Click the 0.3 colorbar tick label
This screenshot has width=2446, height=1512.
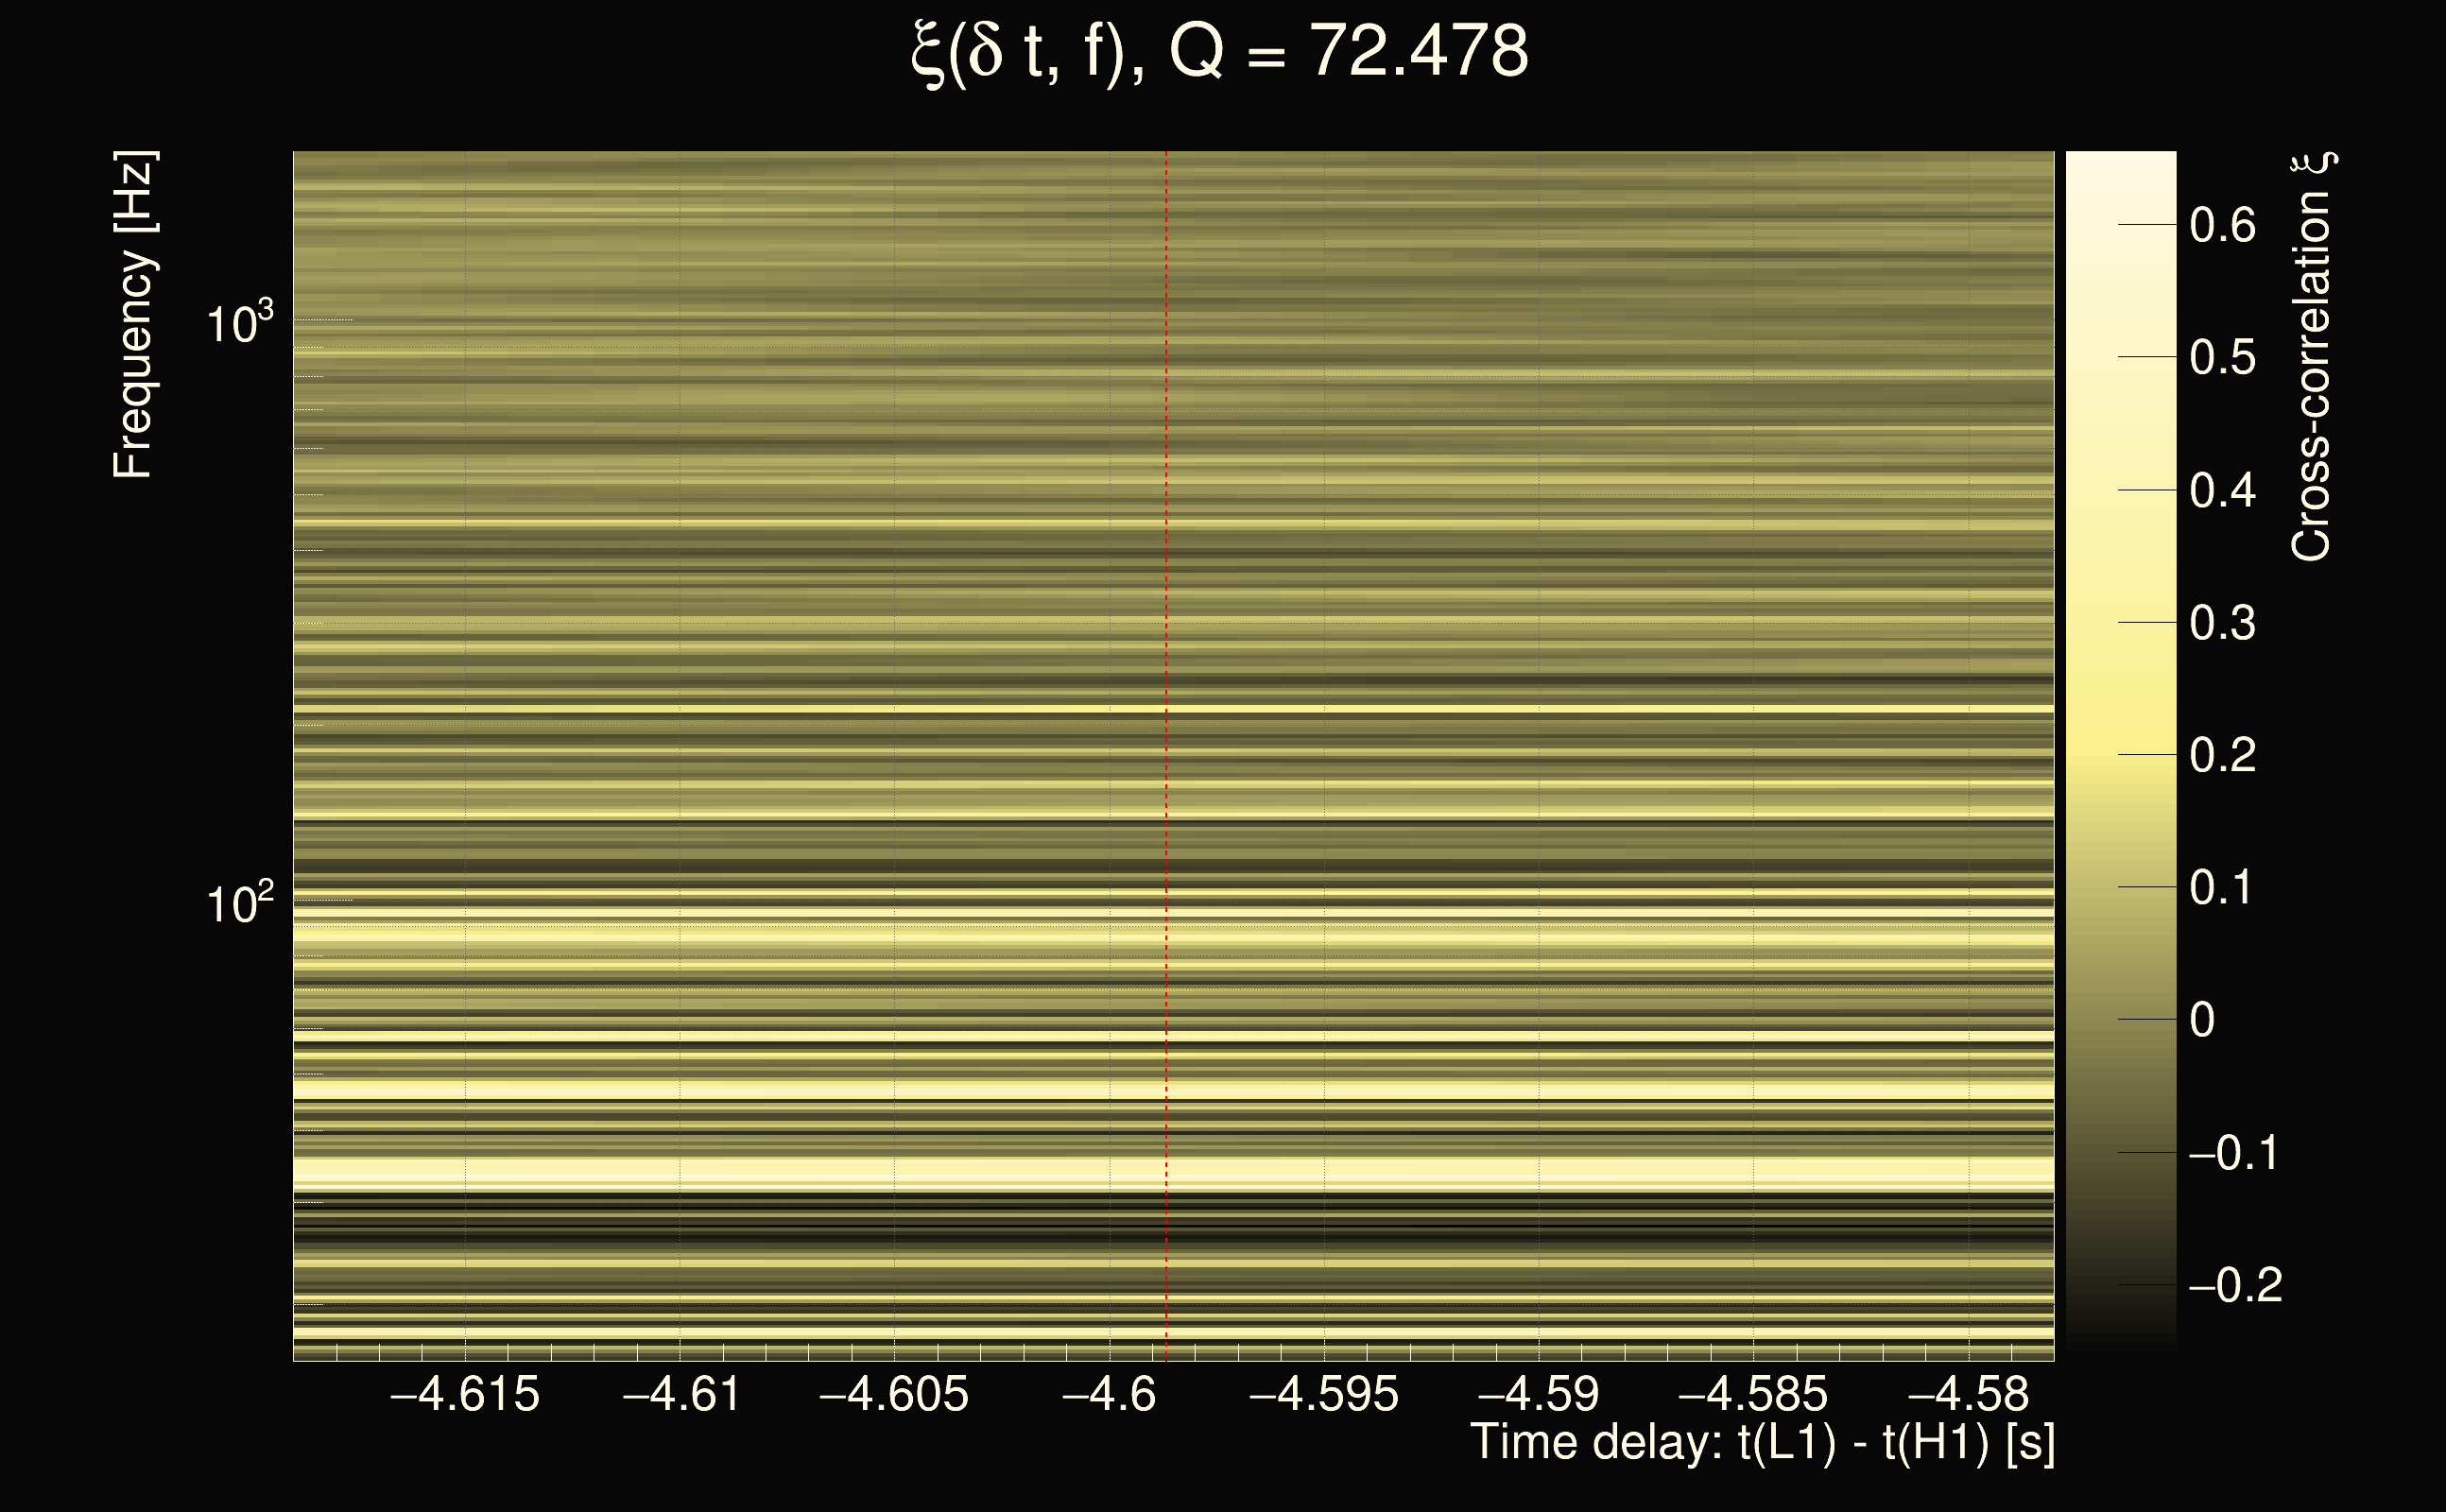pyautogui.click(x=2222, y=624)
